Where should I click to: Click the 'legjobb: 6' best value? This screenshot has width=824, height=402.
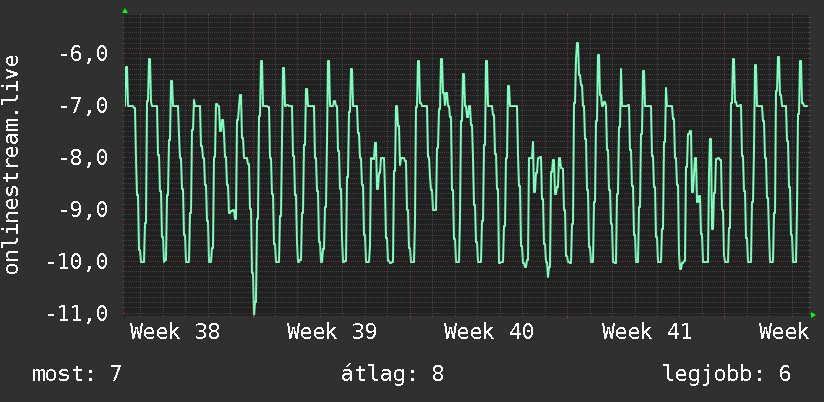[727, 374]
